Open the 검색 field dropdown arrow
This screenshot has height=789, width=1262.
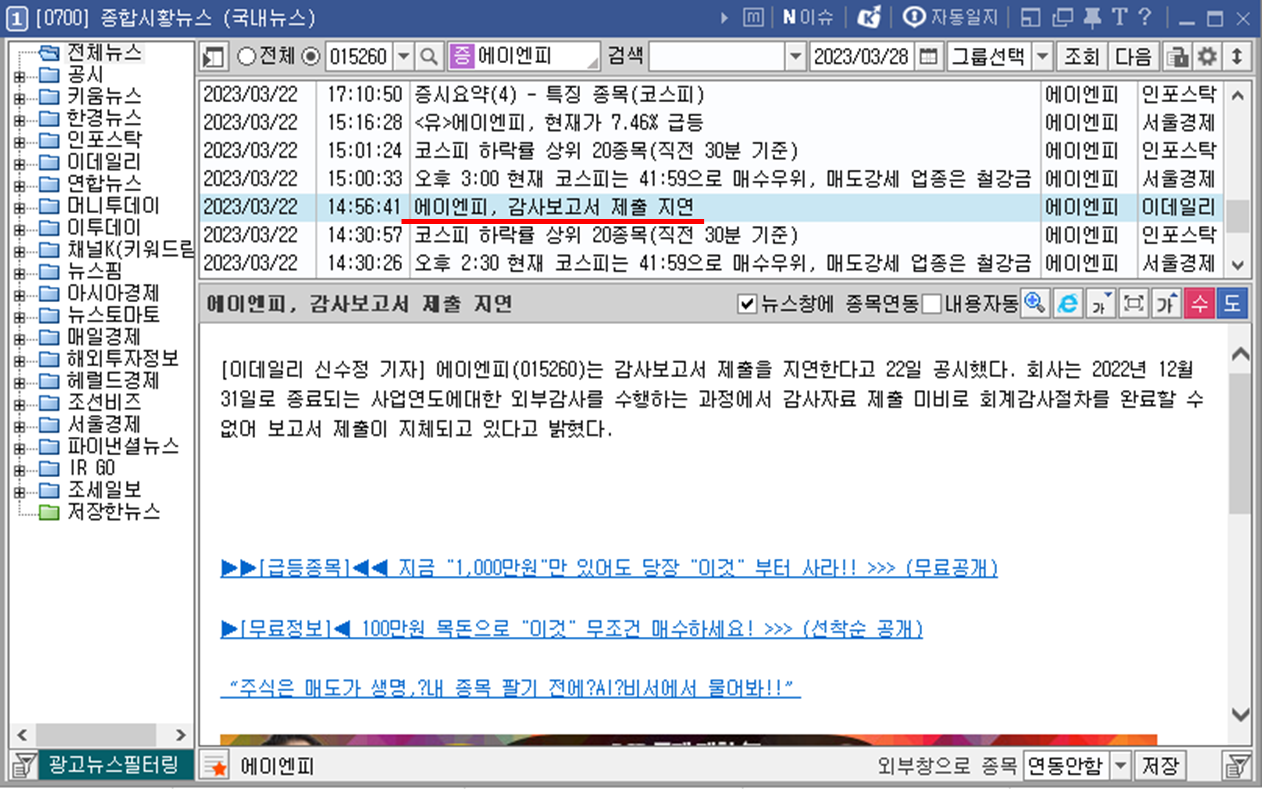click(795, 56)
